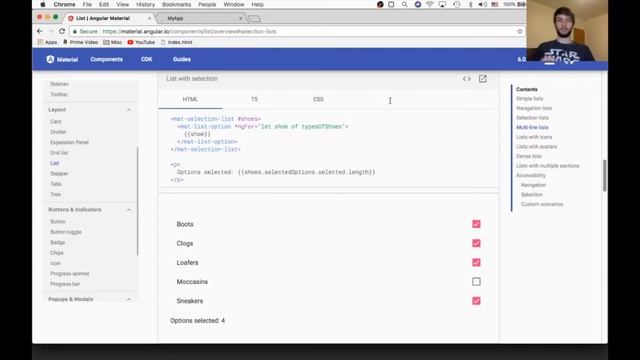The width and height of the screenshot is (640, 360).
Task: Go to Expansion Panel in sidebar
Action: coord(69,142)
